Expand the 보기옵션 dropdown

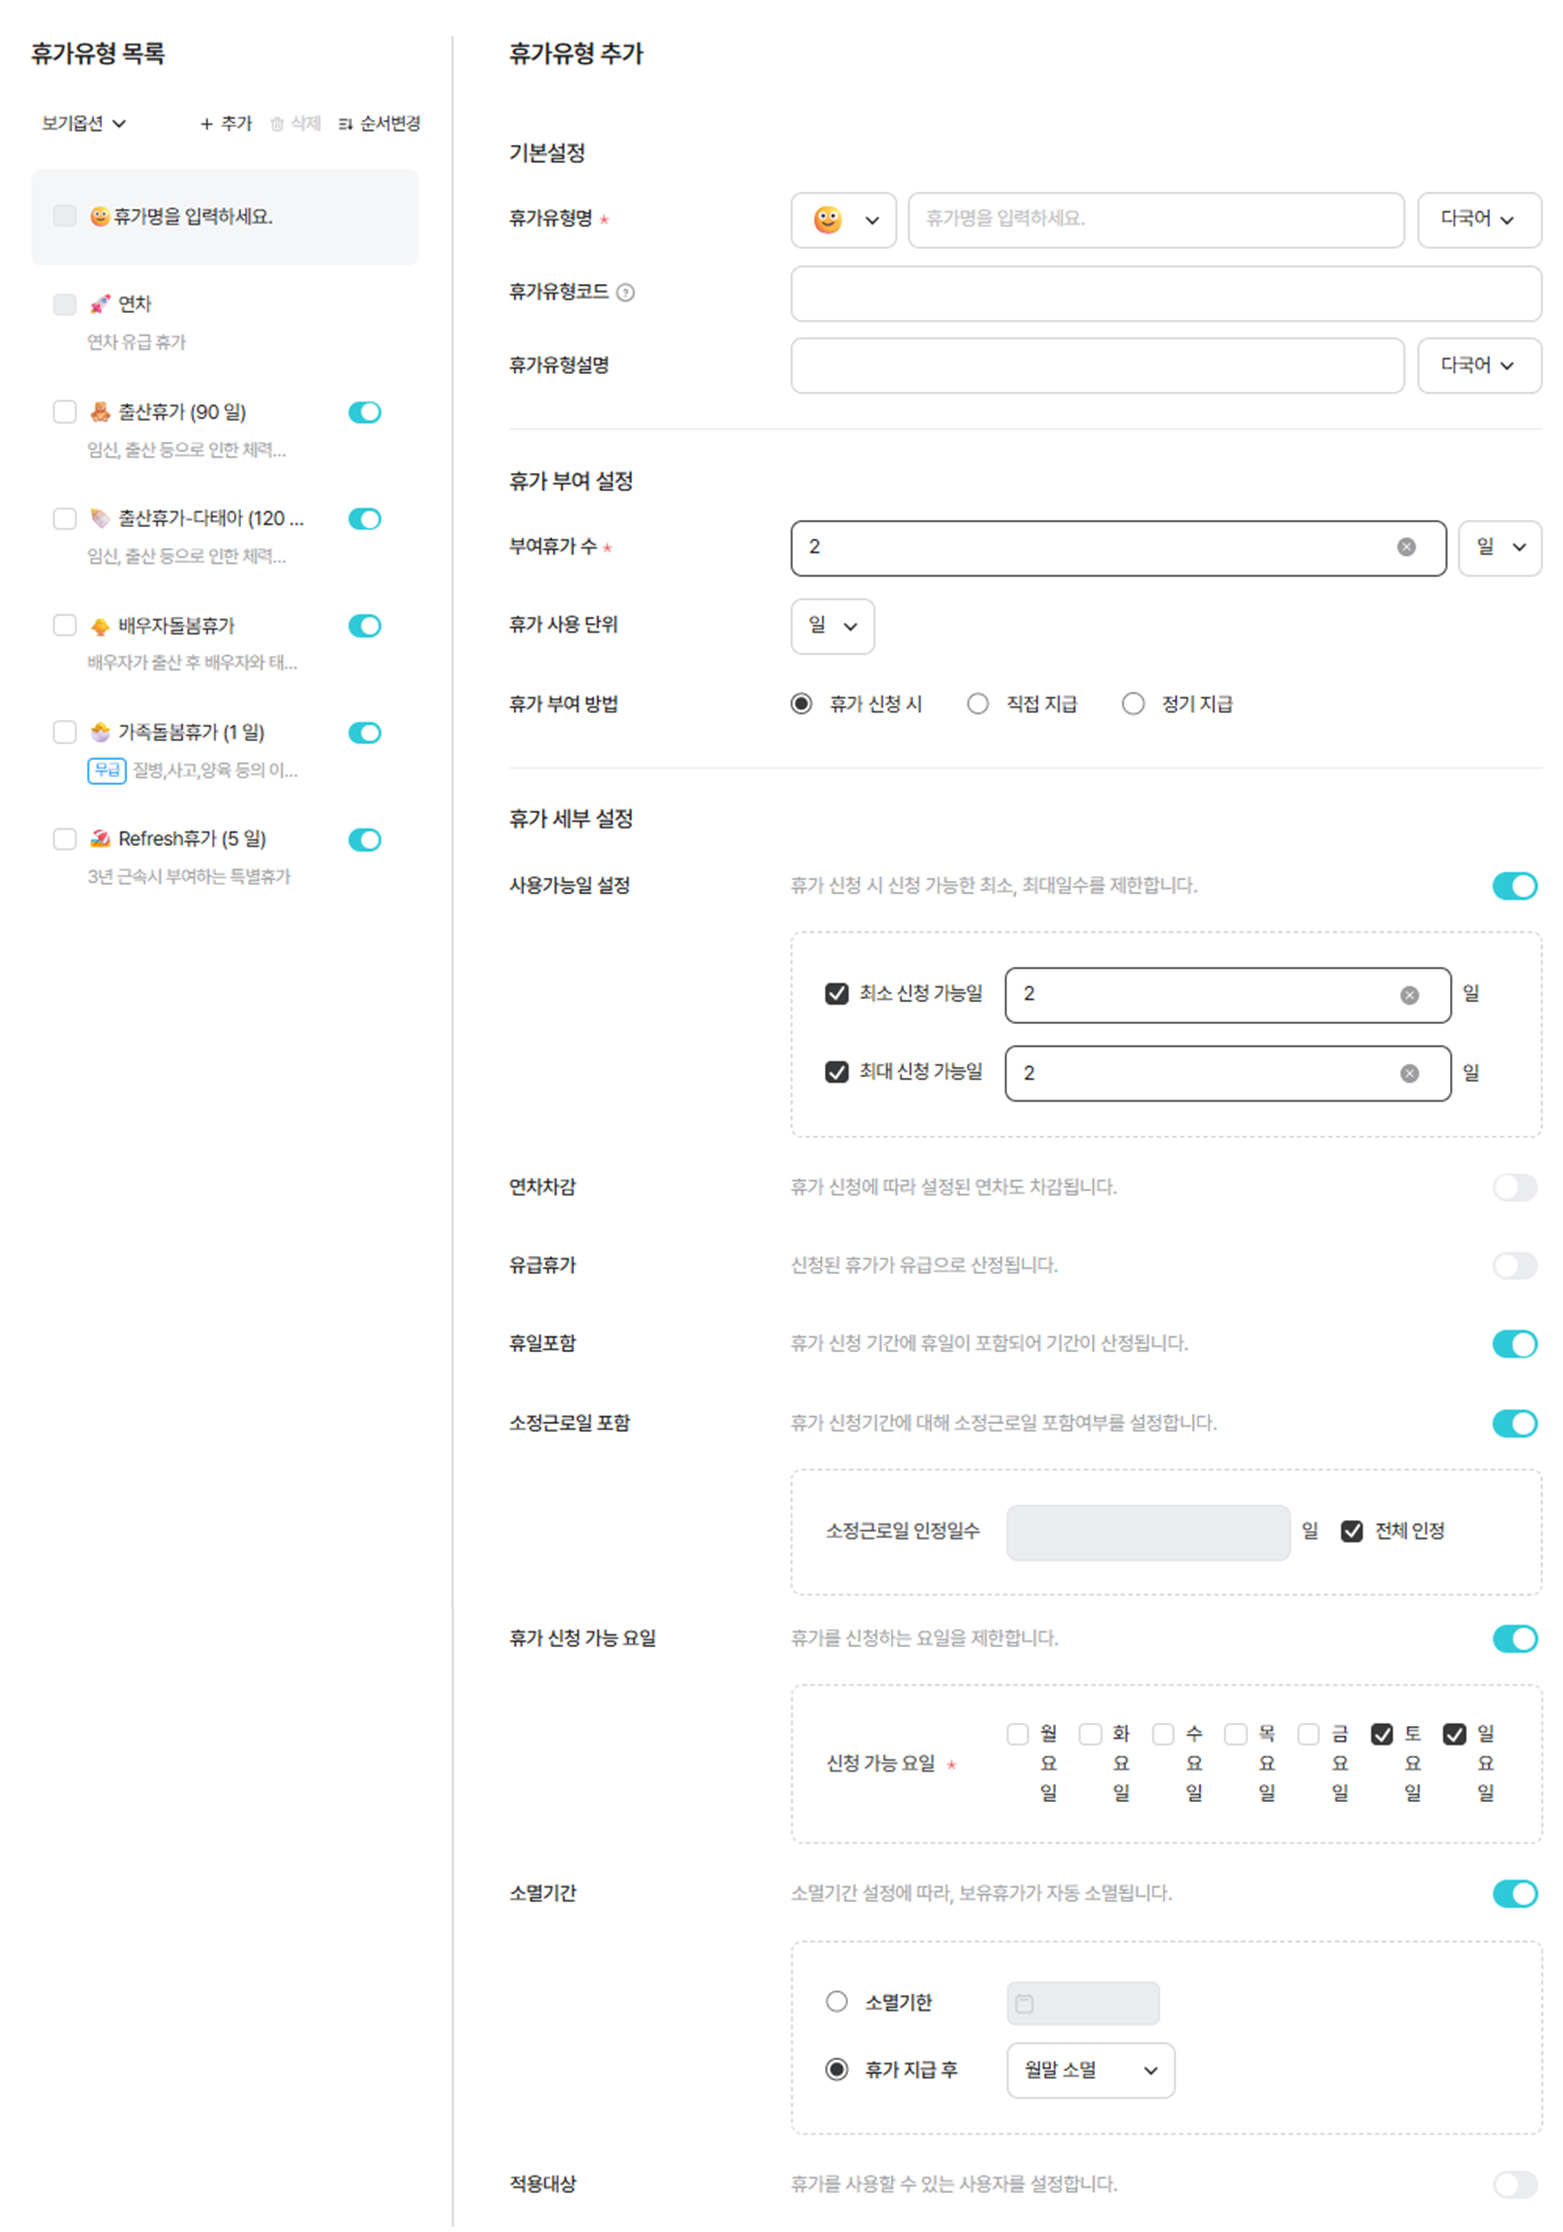pos(83,124)
